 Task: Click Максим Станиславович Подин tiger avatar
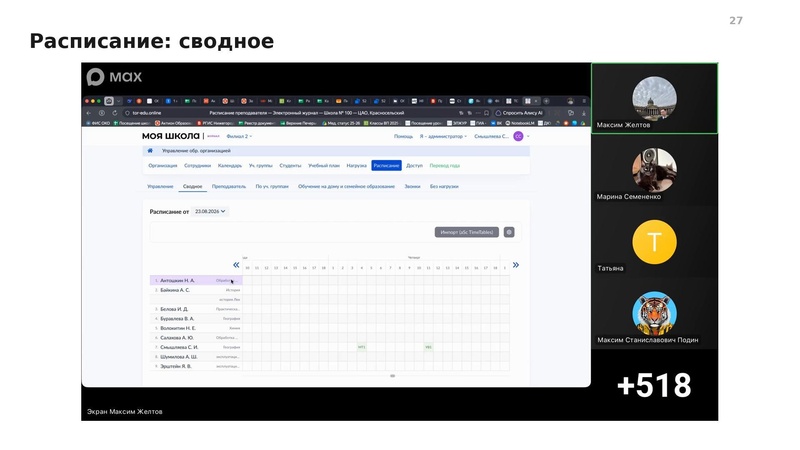coord(654,314)
